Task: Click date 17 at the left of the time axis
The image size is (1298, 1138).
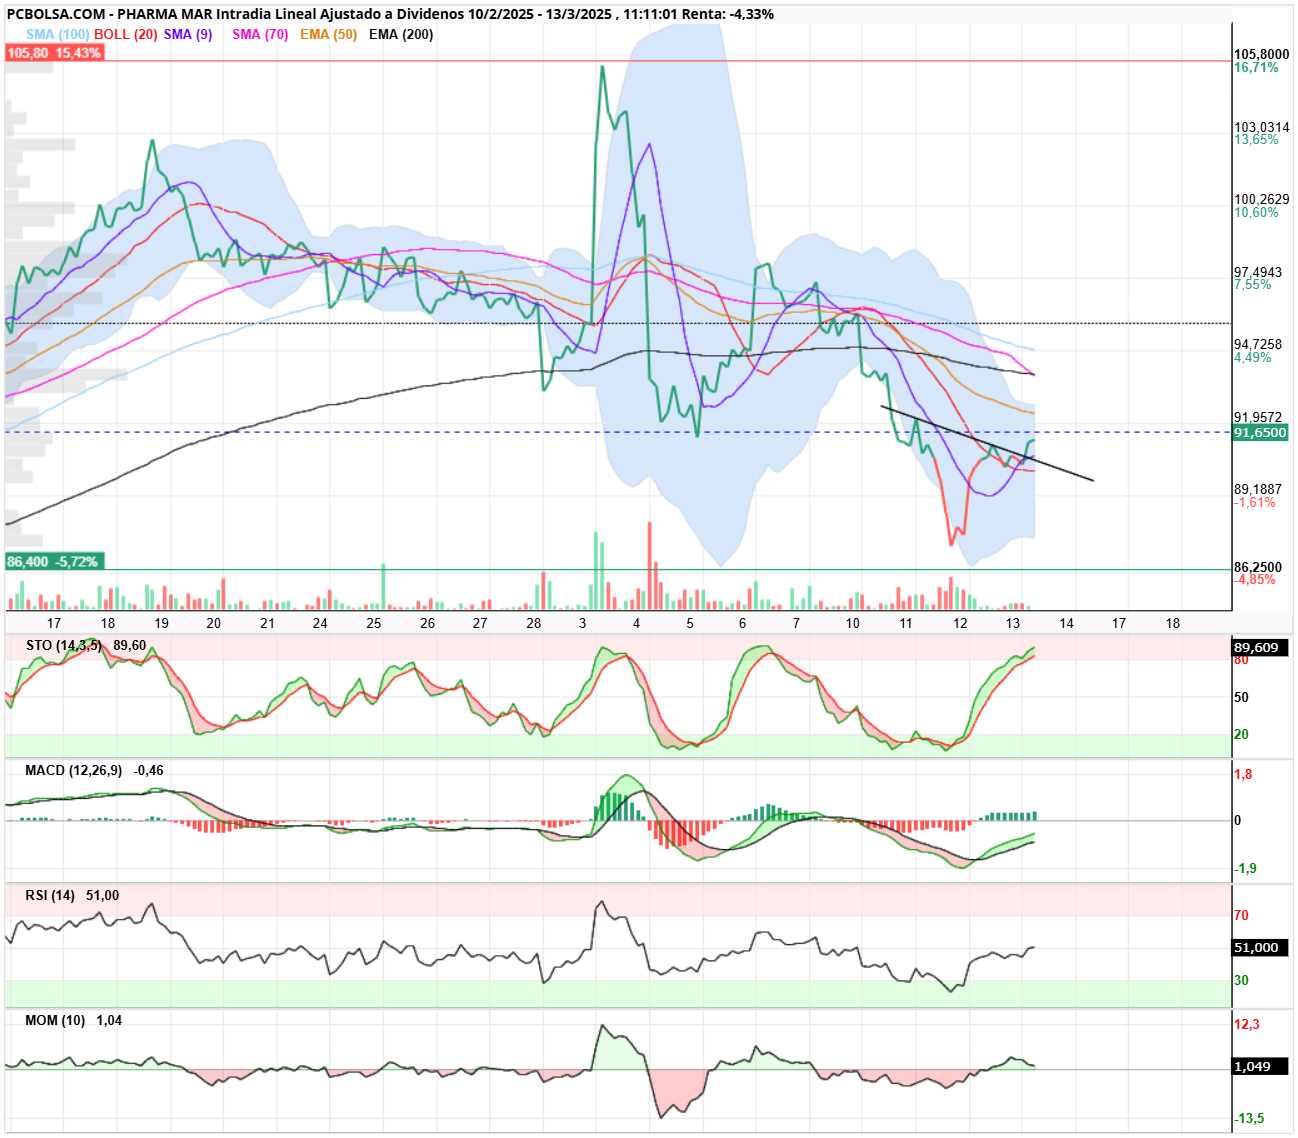Action: pyautogui.click(x=54, y=623)
